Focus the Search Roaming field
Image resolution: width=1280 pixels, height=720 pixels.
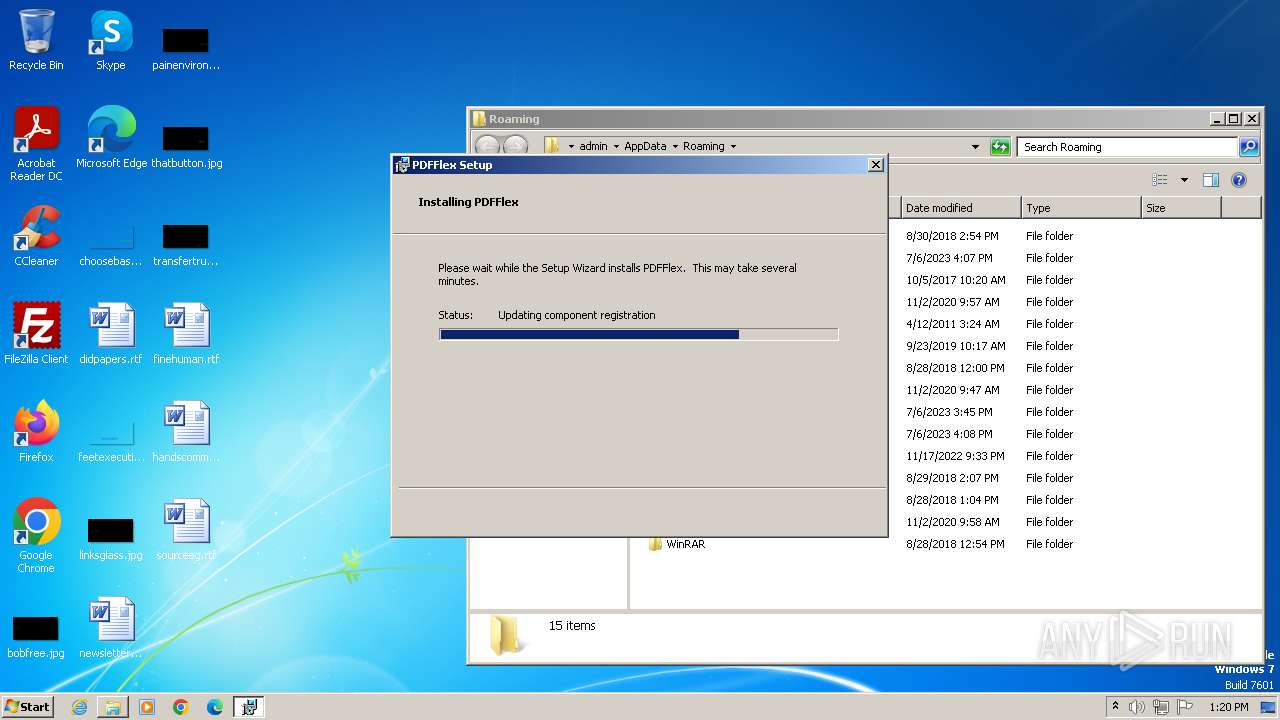tap(1128, 147)
